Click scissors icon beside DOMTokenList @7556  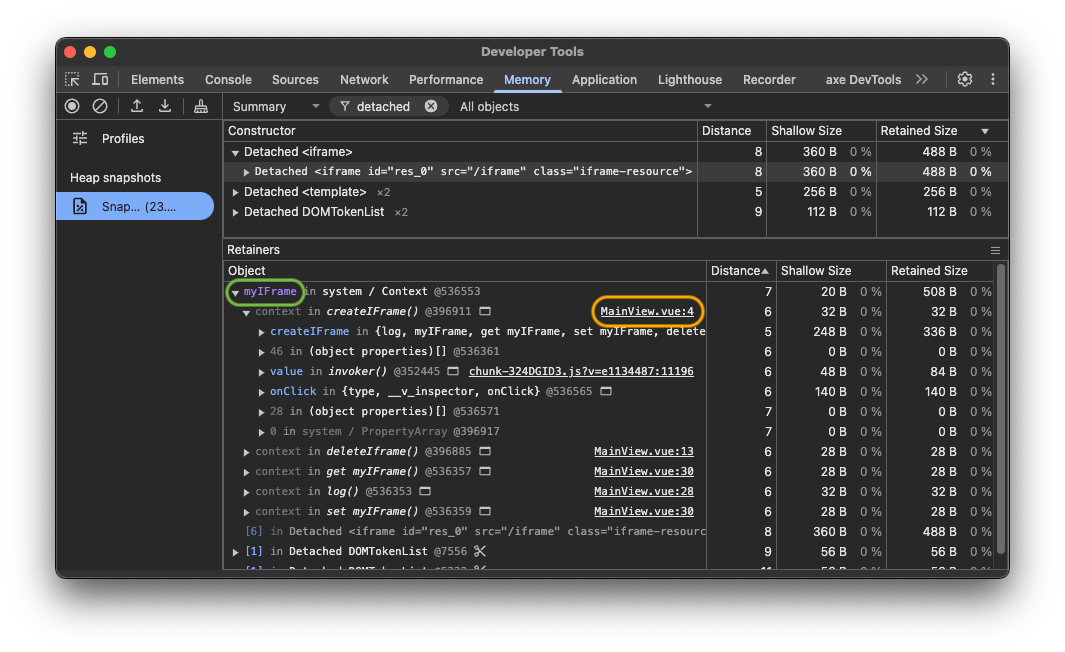[x=480, y=551]
